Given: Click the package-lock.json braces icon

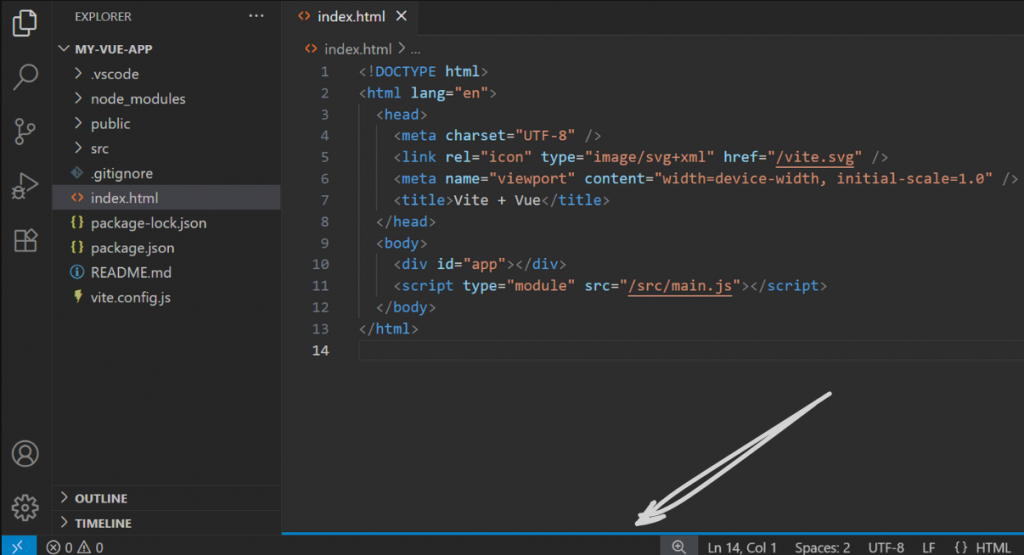Looking at the screenshot, I should (x=77, y=223).
